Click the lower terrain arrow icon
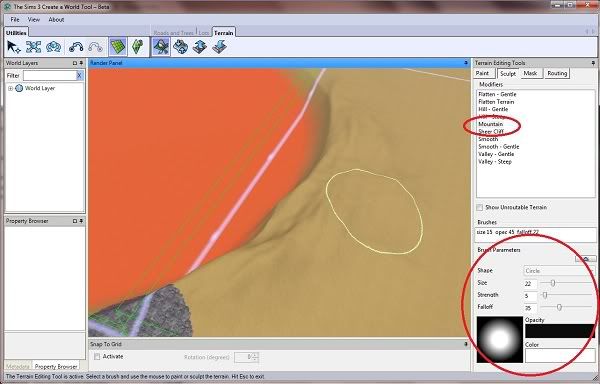The height and width of the screenshot is (384, 600). (219, 47)
